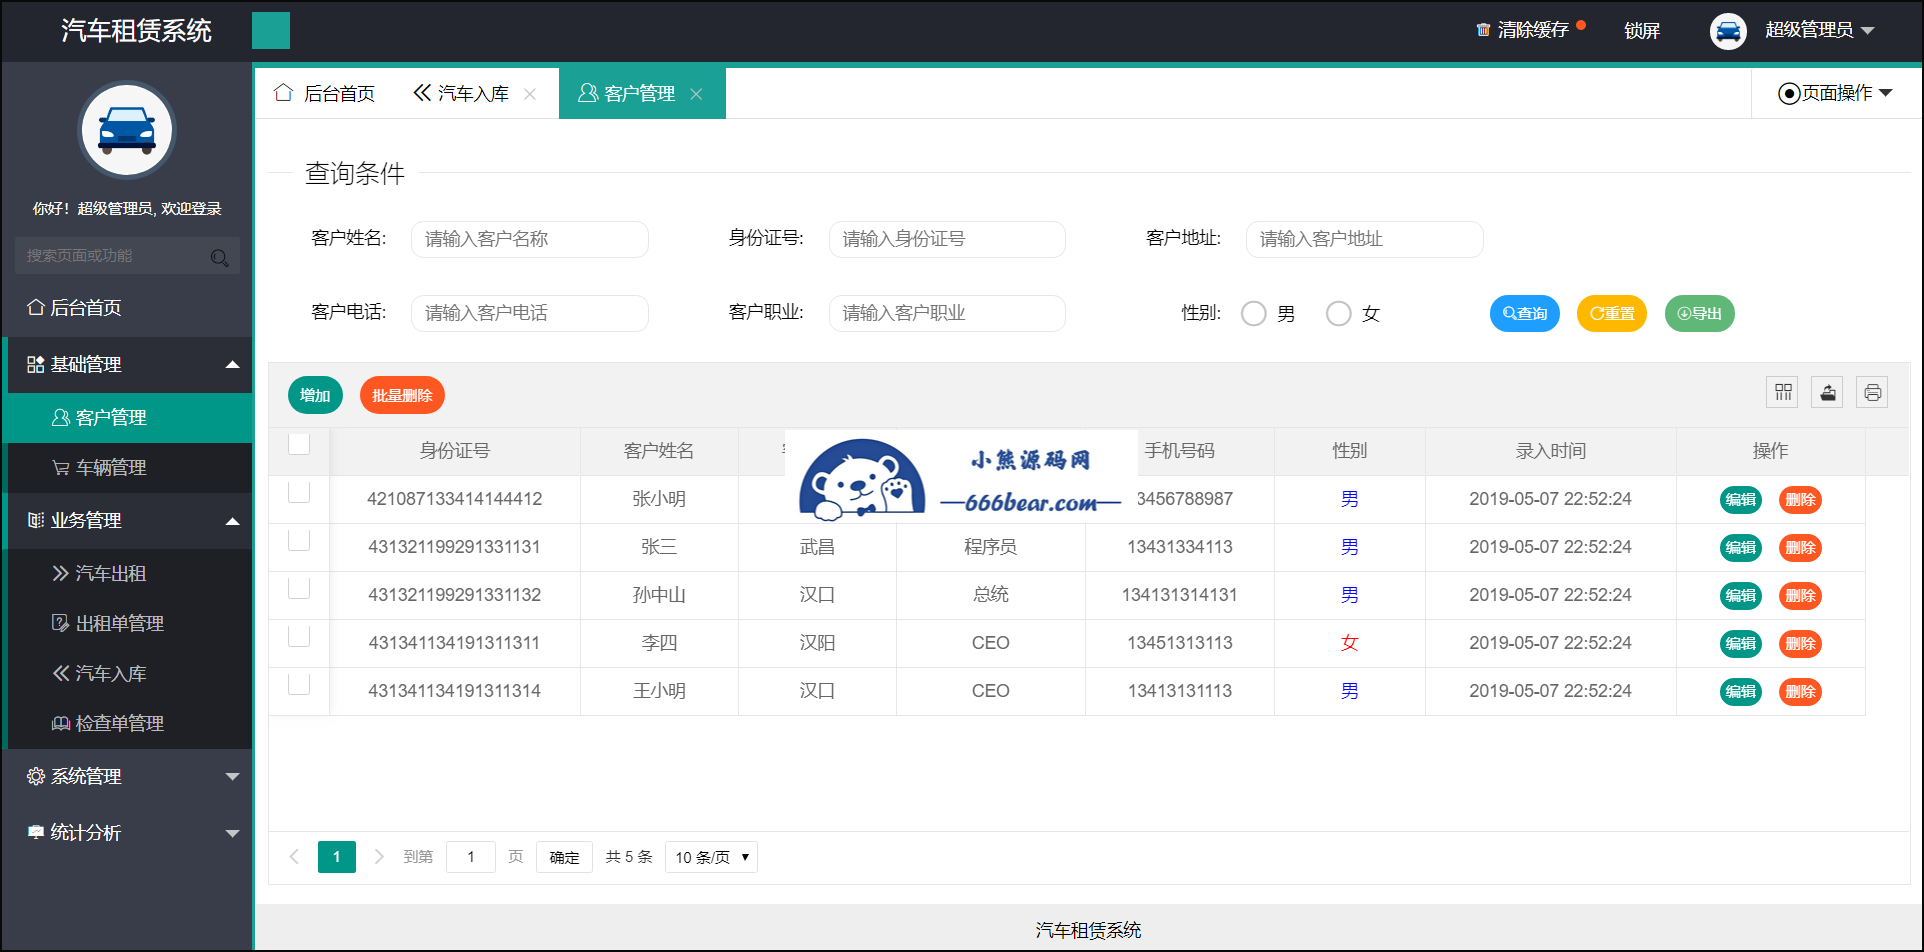Open the 超级管理员 user dropdown
This screenshot has width=1924, height=952.
click(1819, 30)
